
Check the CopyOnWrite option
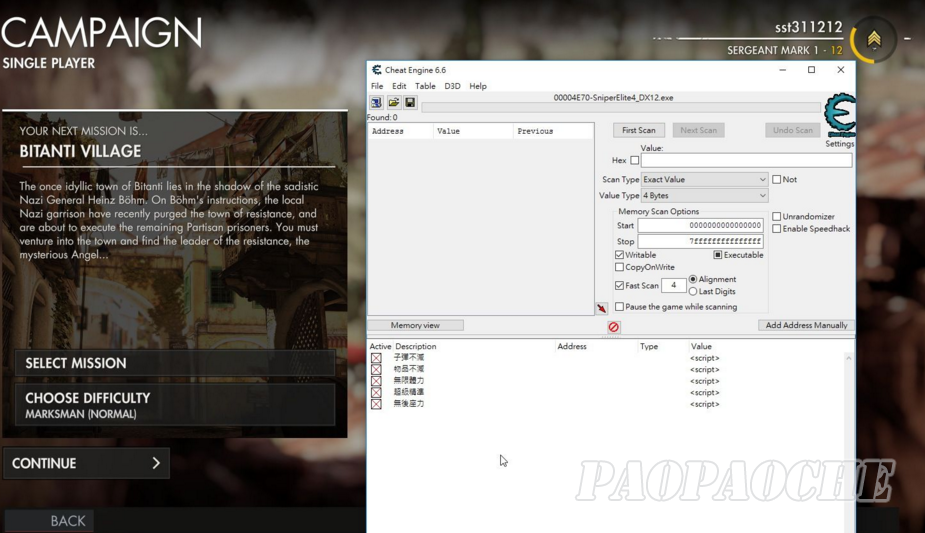(x=619, y=267)
